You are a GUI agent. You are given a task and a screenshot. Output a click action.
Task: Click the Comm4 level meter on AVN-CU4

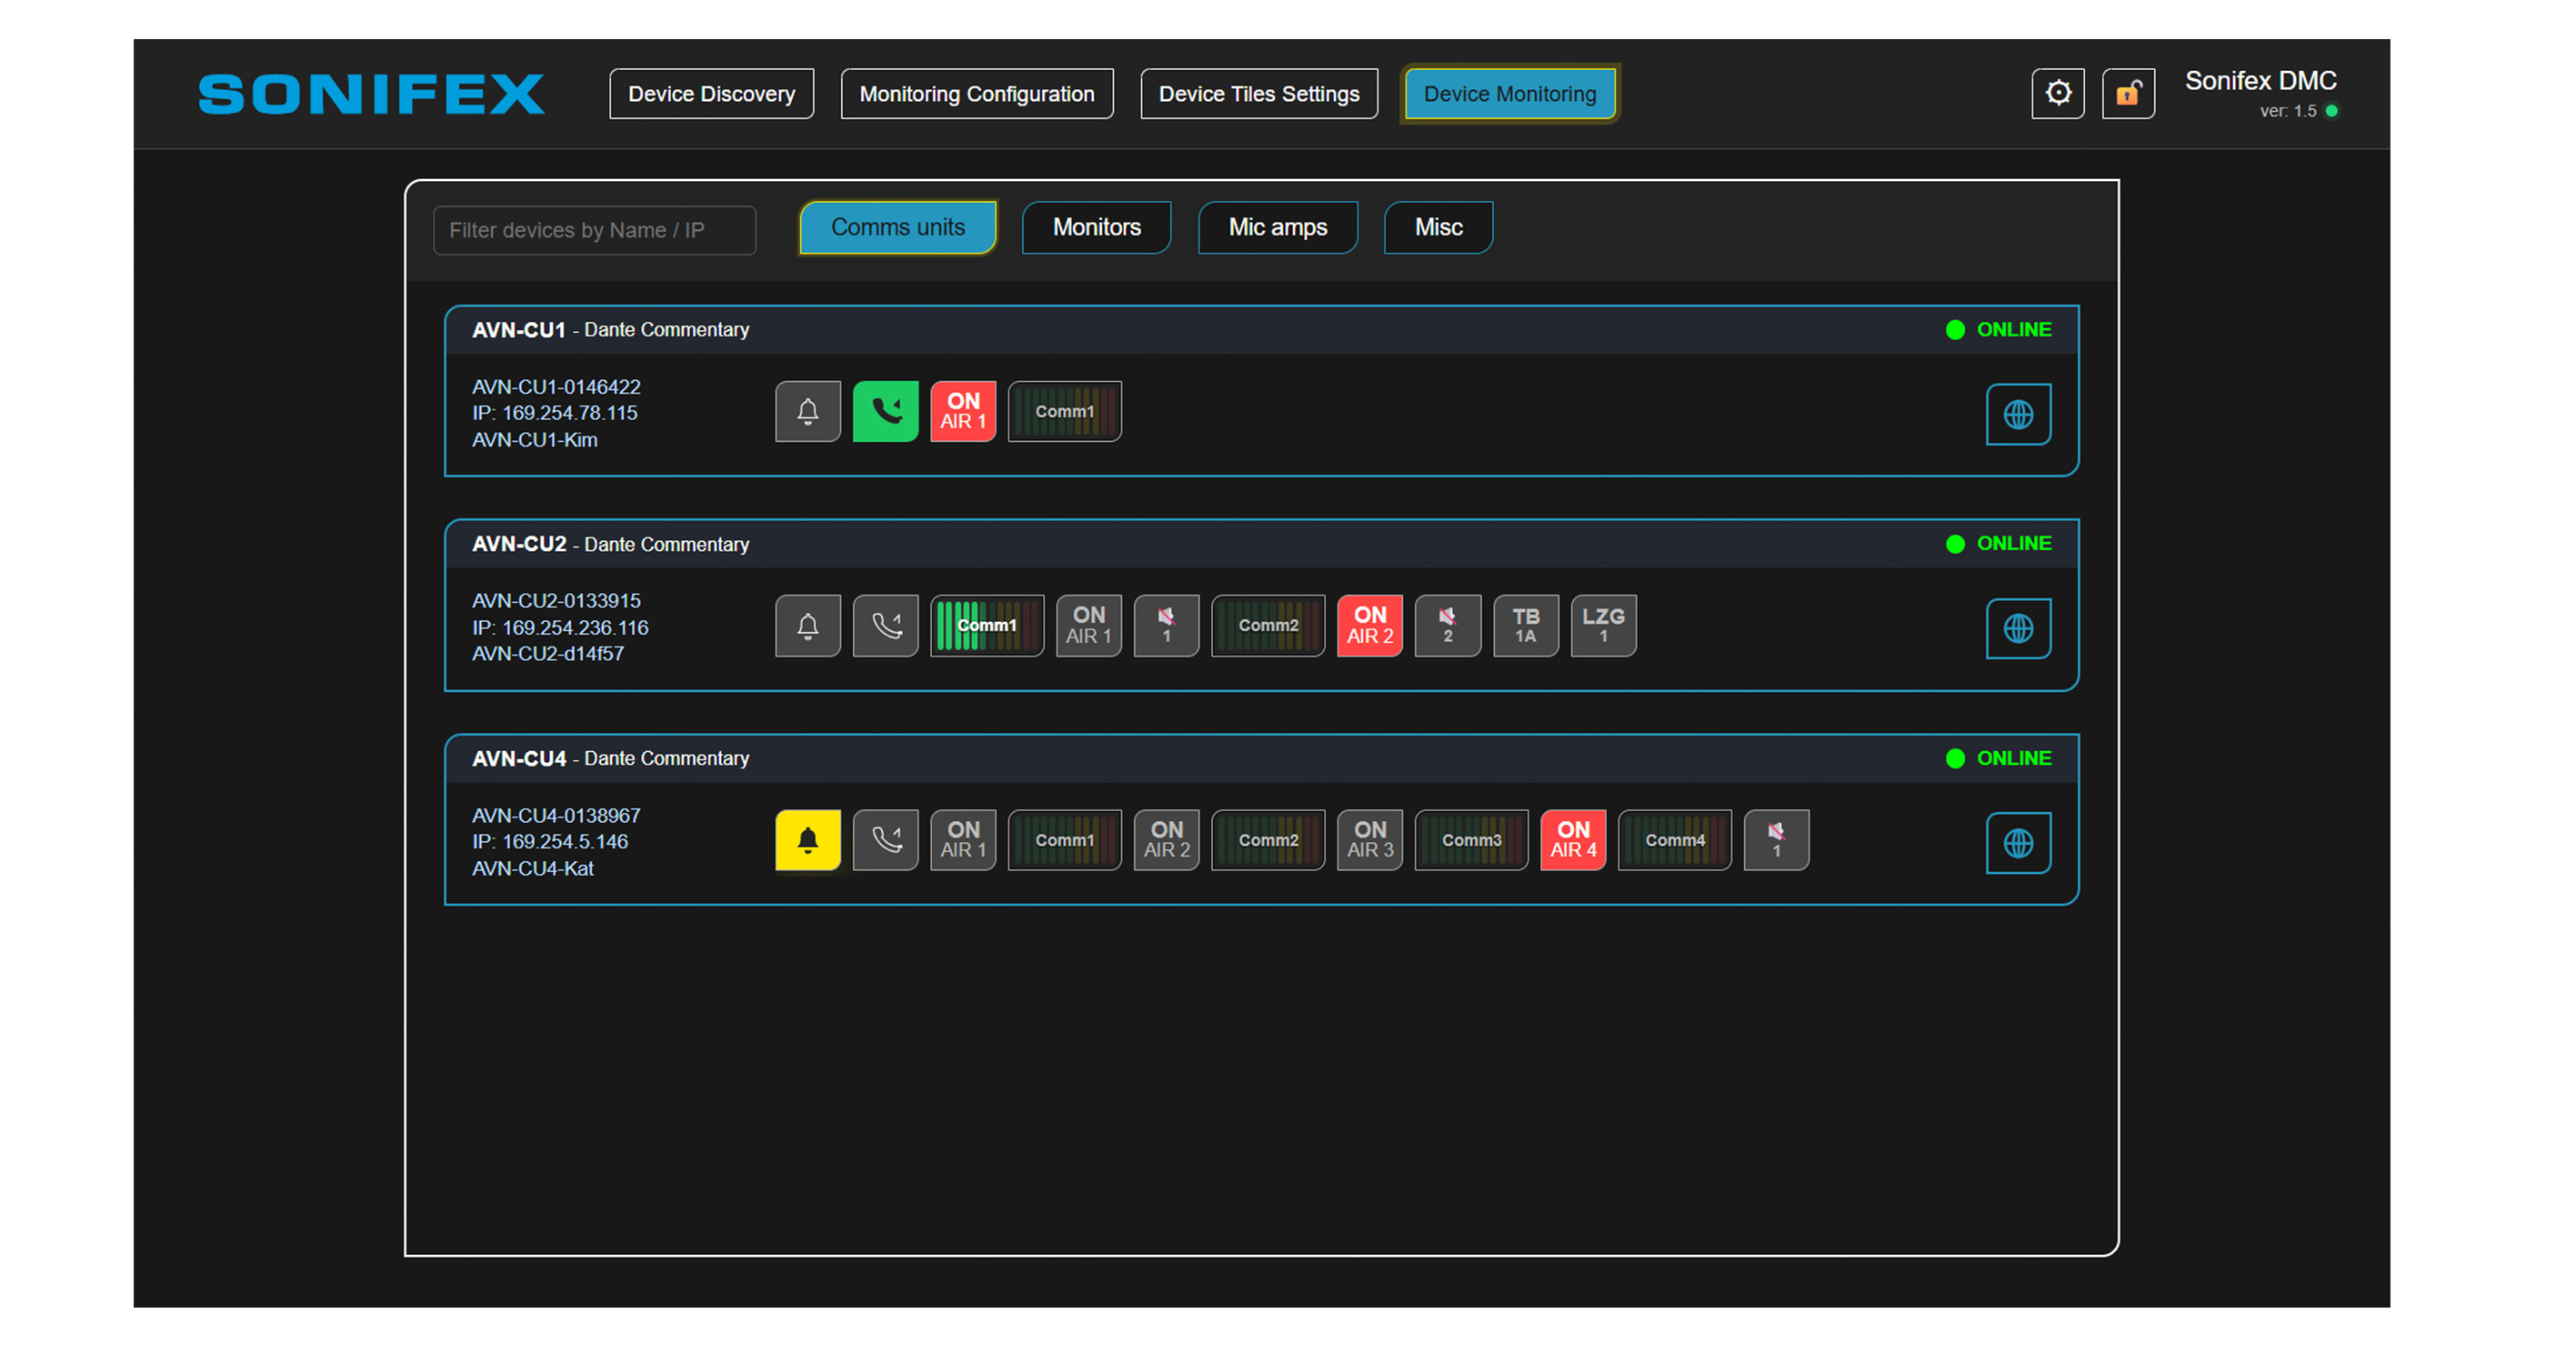(1675, 840)
